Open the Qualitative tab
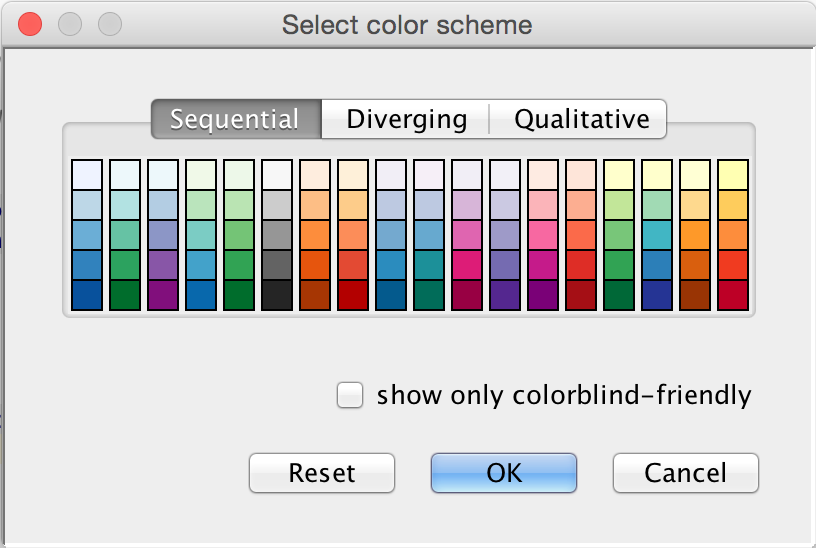 [x=581, y=120]
